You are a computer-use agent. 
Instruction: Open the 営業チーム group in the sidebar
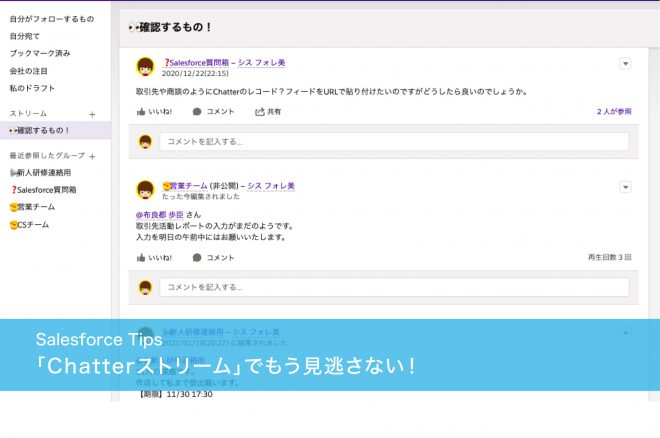click(32, 207)
